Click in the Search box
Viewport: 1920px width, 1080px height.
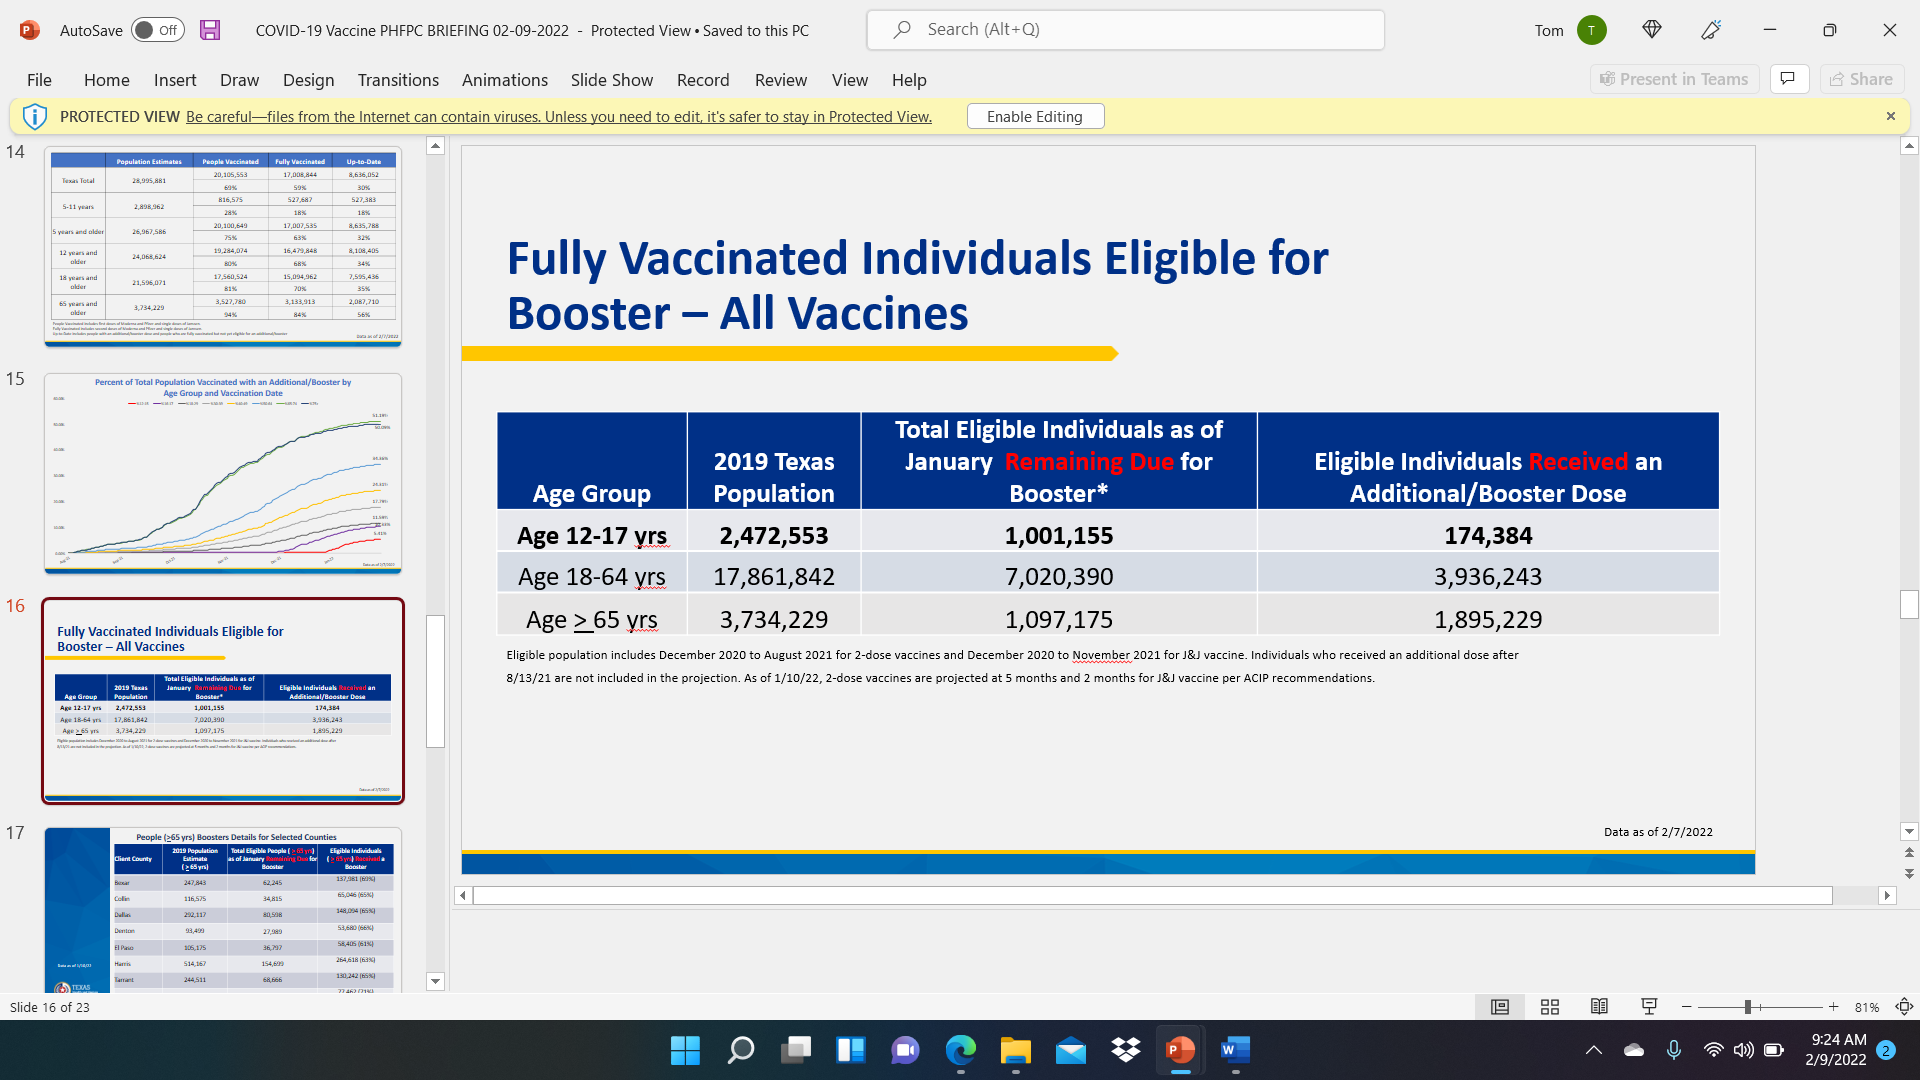pos(1125,30)
